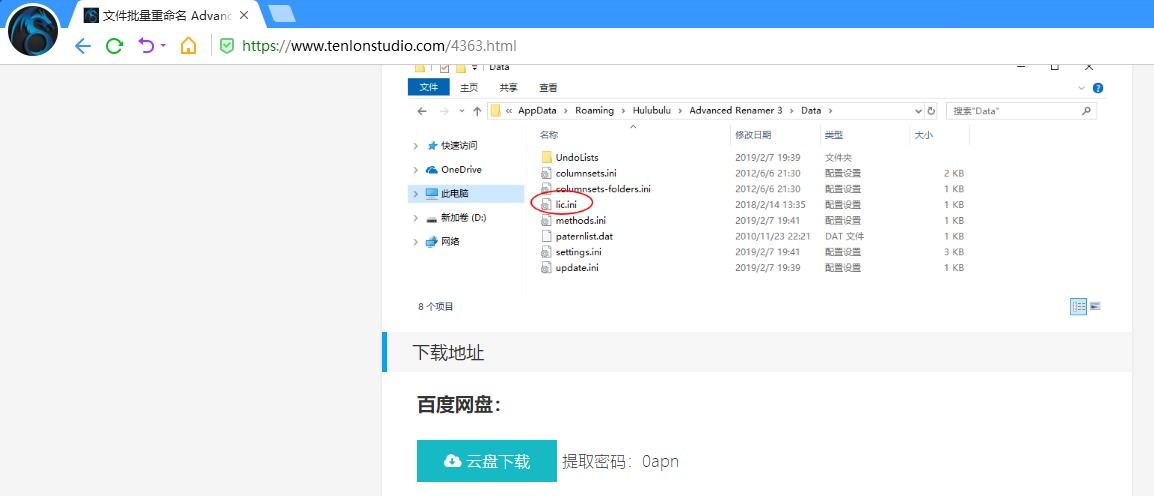Screen dimensions: 1154x496
Task: Click the 搜索"Data" search box
Action: 1021,111
